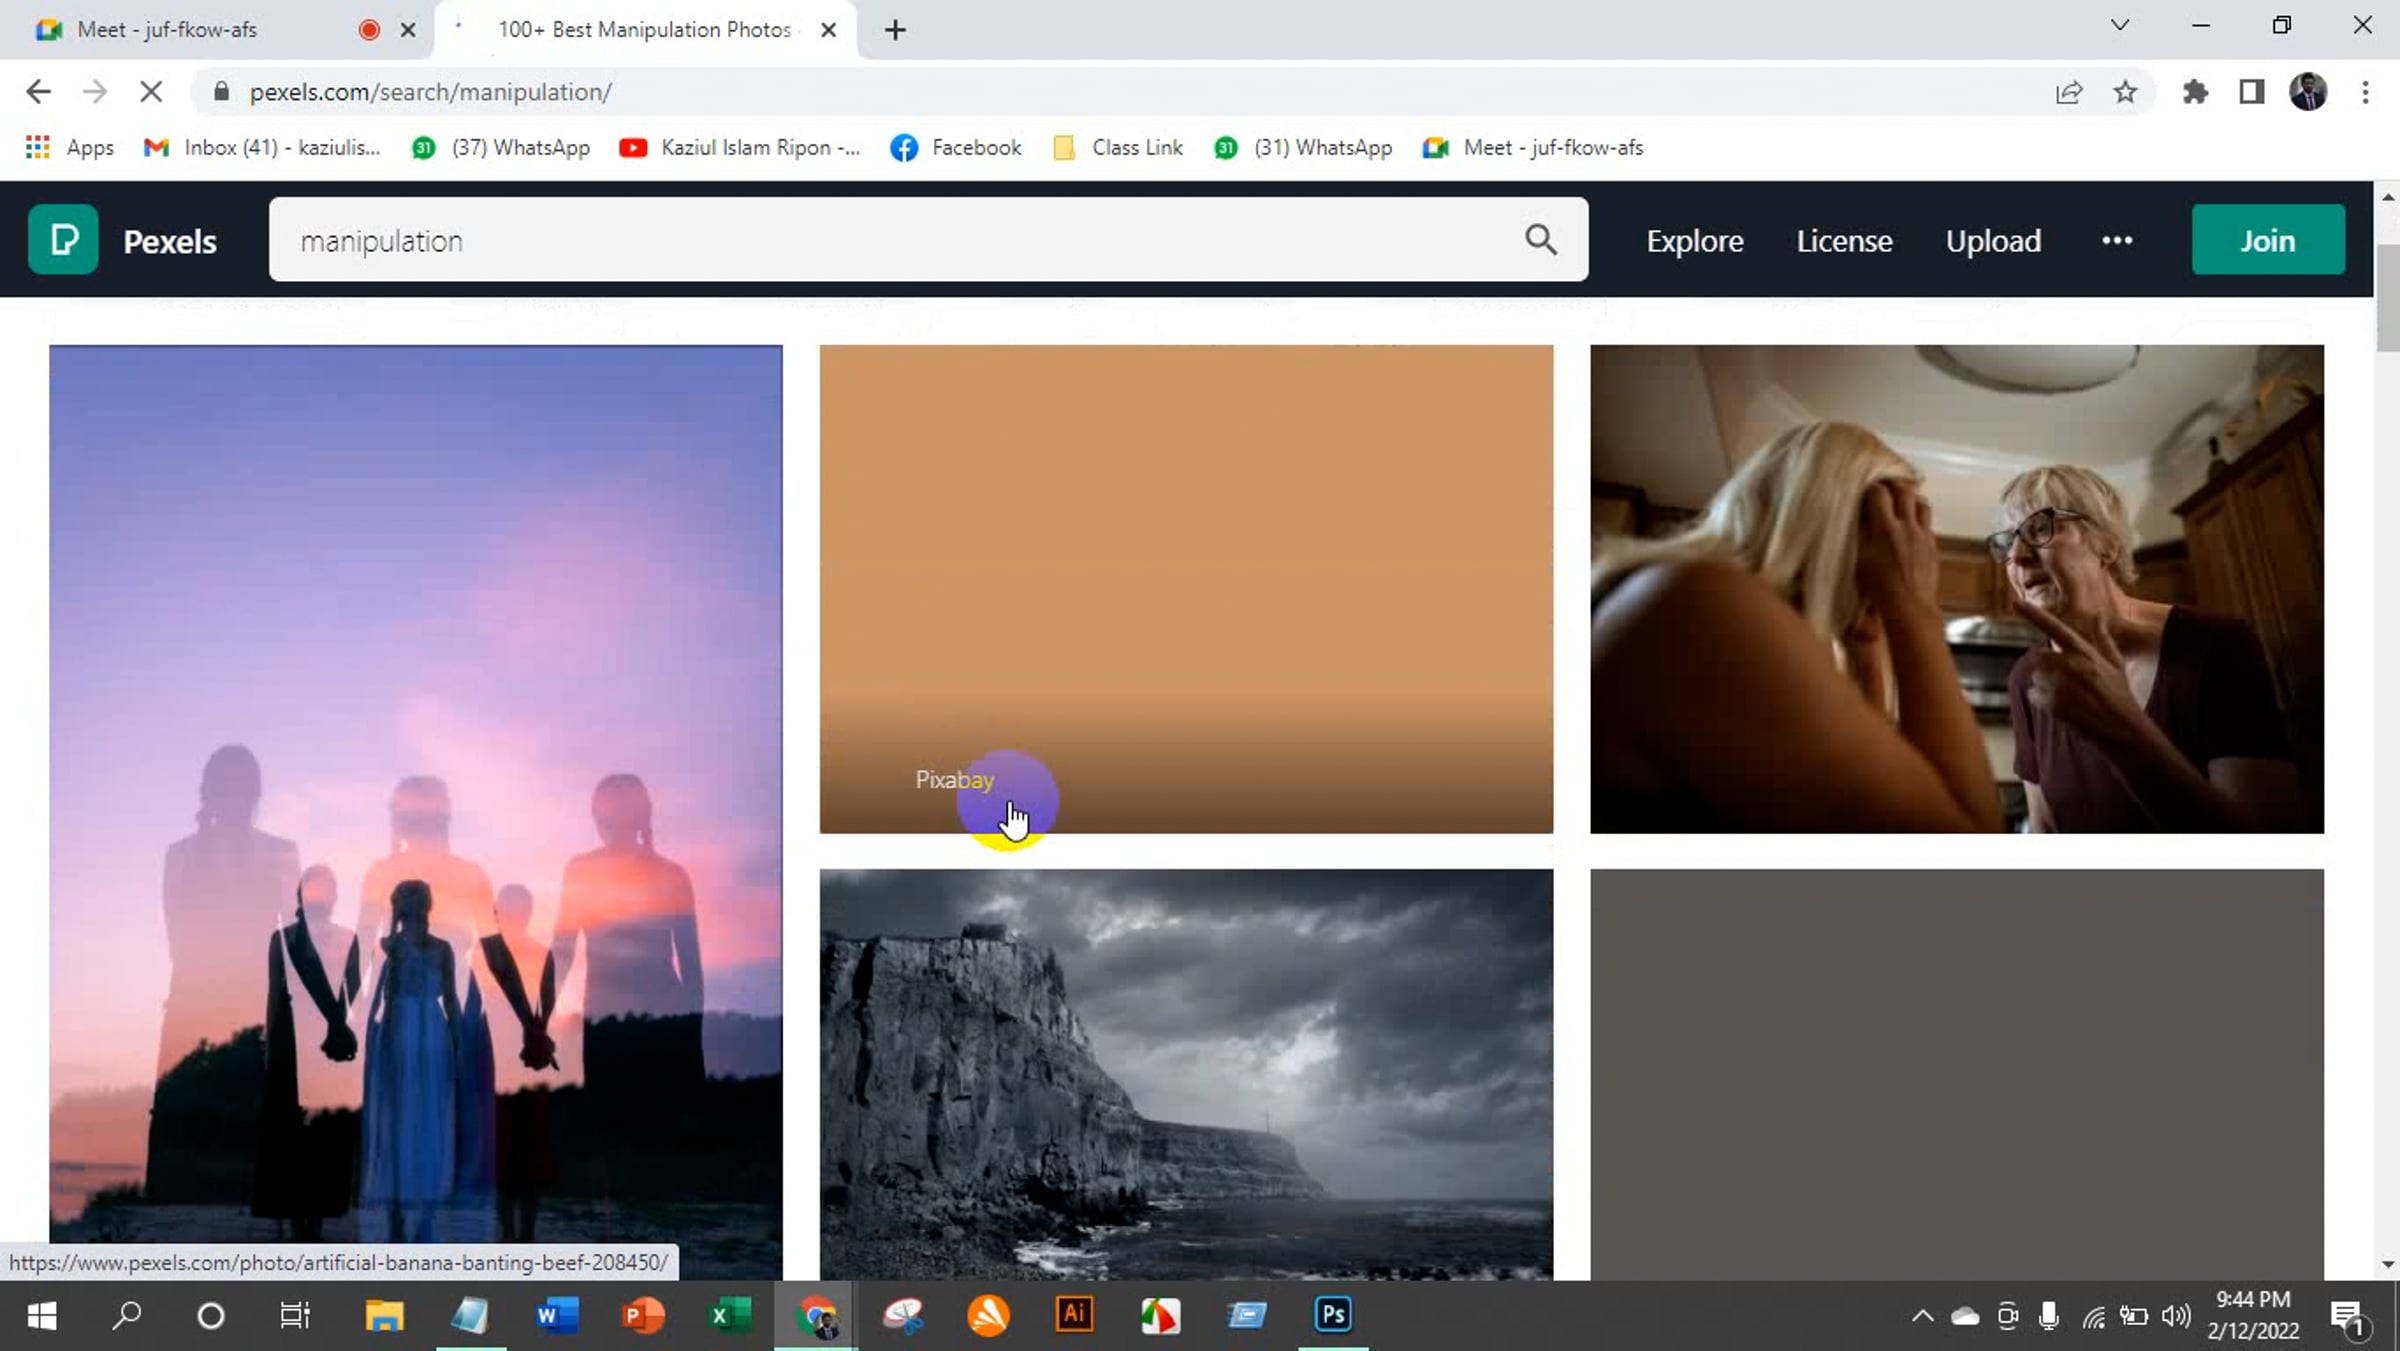Click the Upload link
Viewport: 2400px width, 1351px height.
click(1992, 240)
